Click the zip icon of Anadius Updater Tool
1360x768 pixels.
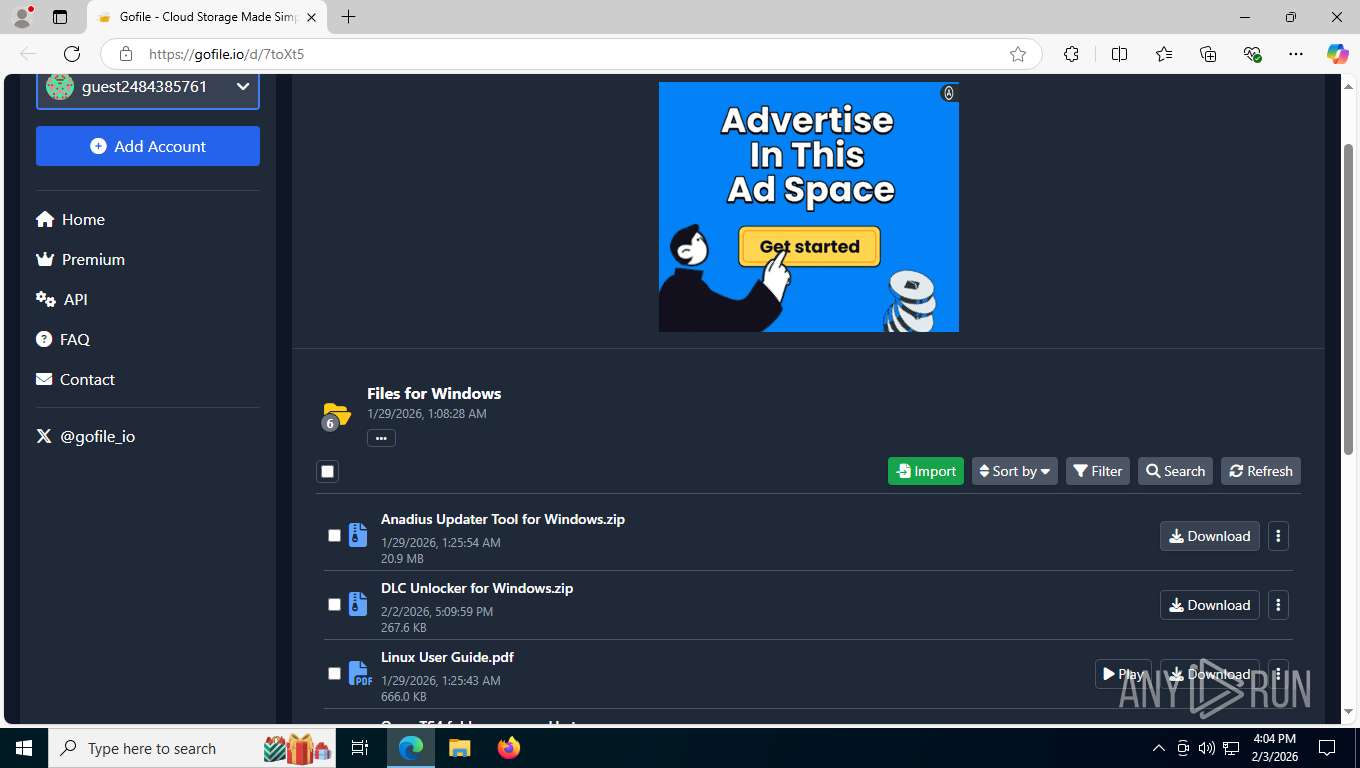(x=358, y=535)
